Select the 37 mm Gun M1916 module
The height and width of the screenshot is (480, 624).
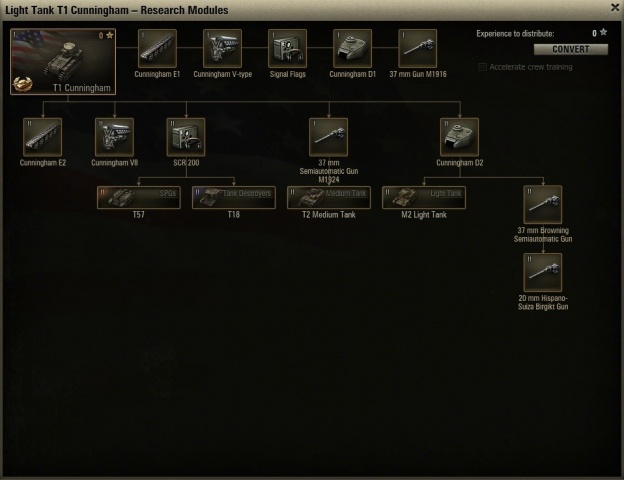click(x=417, y=48)
